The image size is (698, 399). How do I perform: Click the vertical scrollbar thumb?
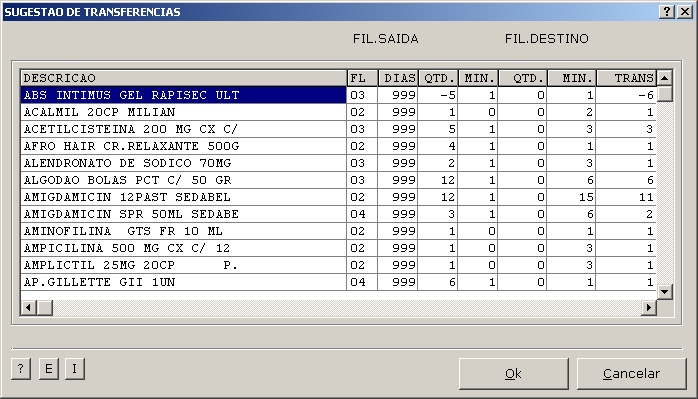(x=665, y=94)
